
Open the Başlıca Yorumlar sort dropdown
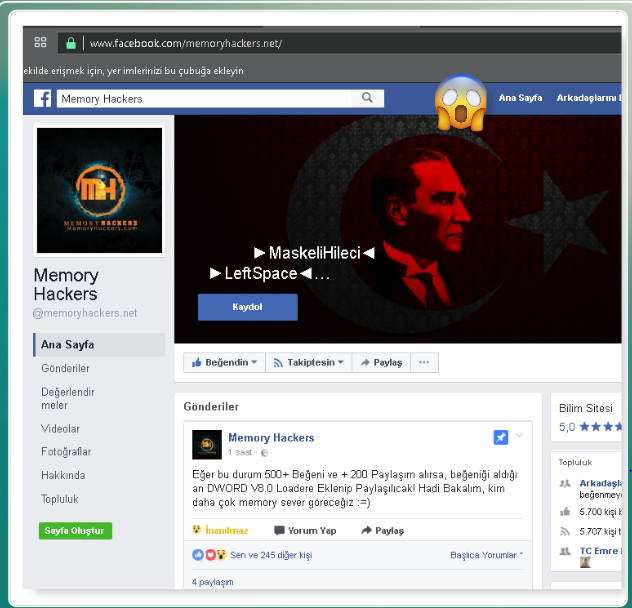point(486,555)
